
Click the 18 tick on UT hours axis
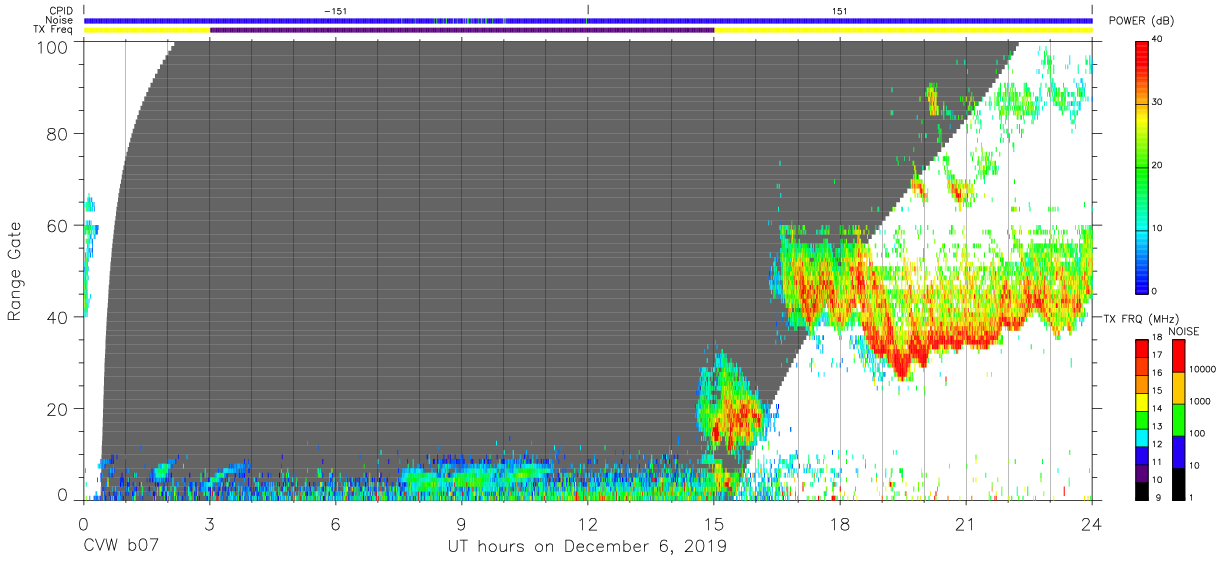(840, 523)
